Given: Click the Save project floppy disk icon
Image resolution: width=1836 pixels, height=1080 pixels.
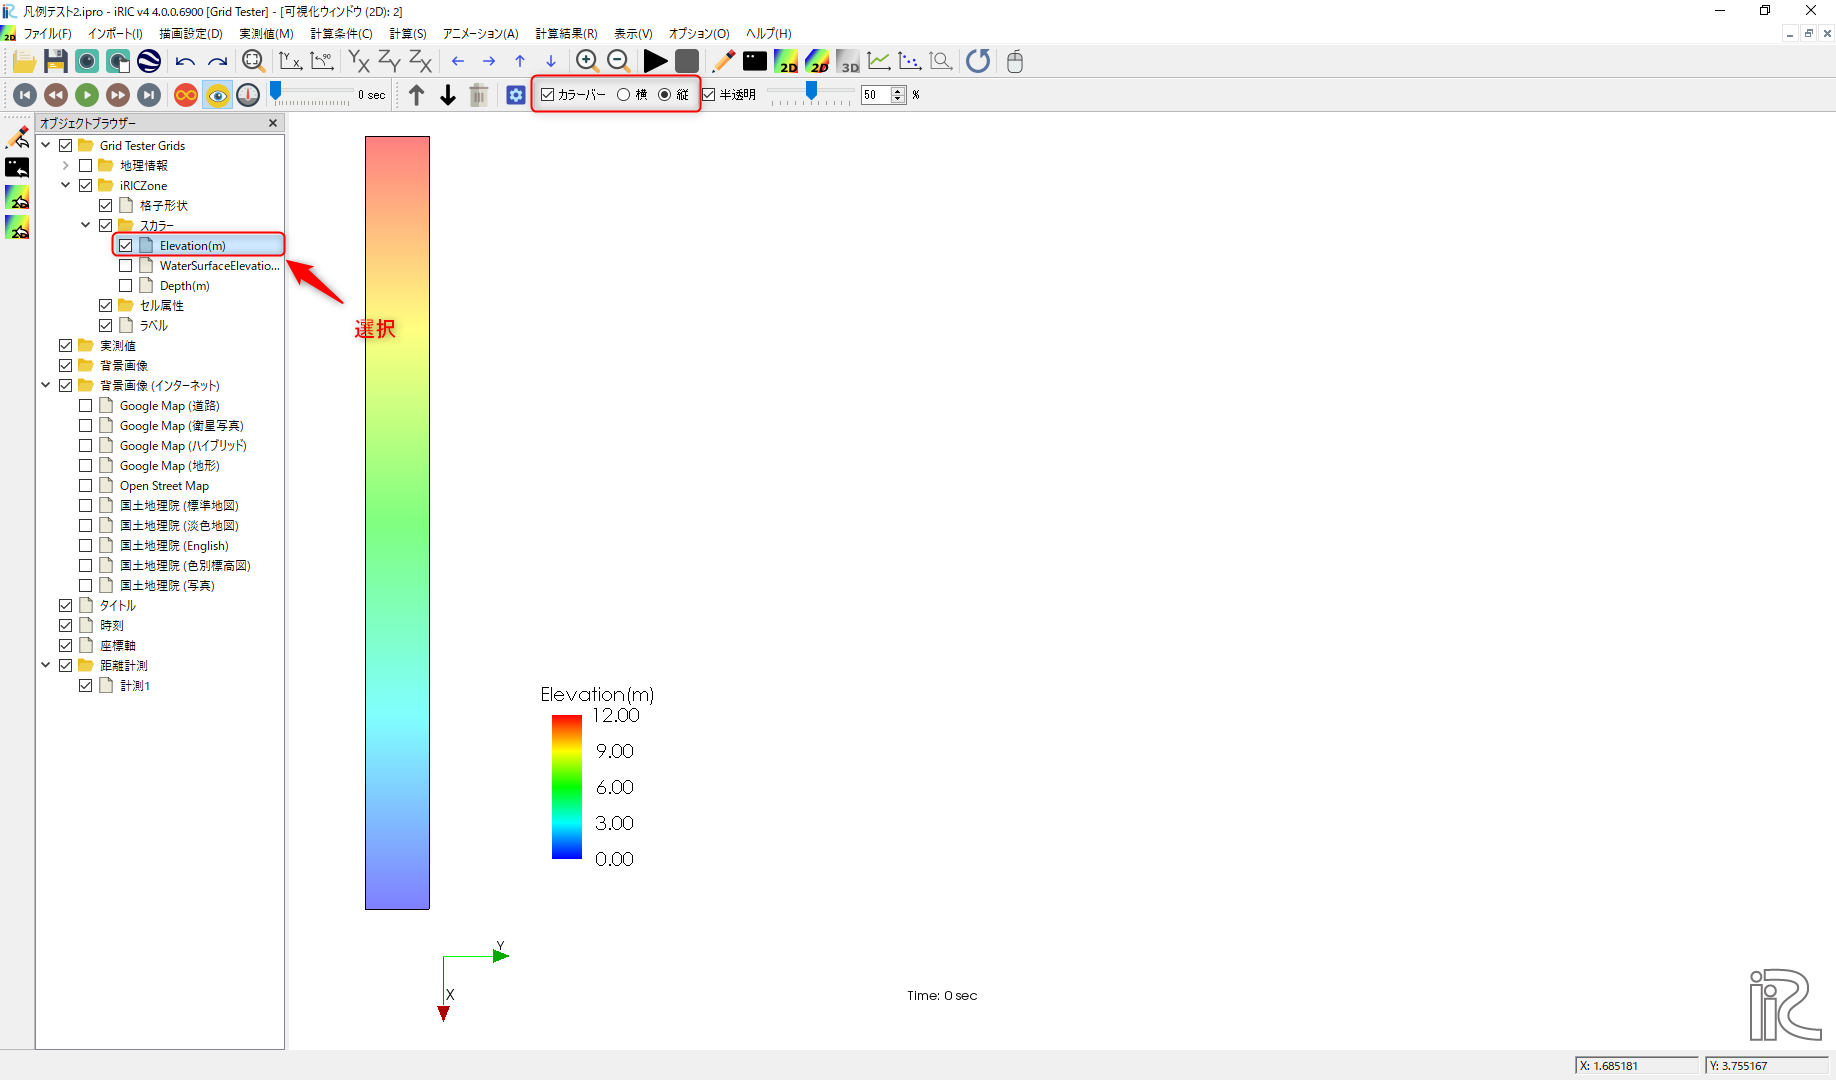Looking at the screenshot, I should (56, 61).
